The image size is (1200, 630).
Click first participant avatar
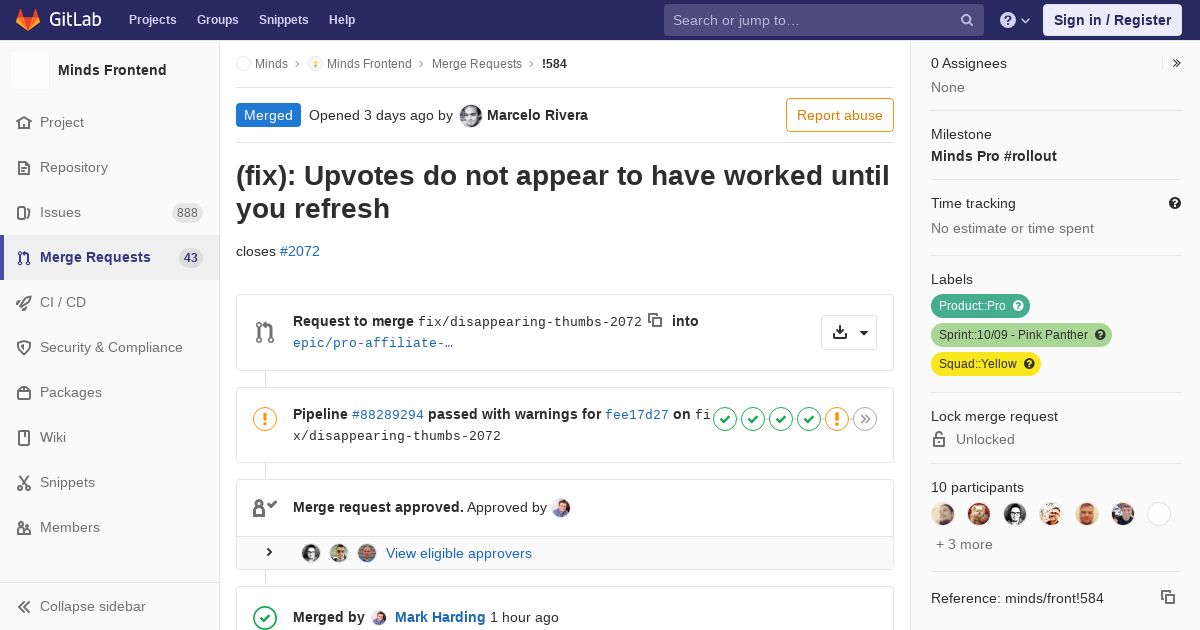(x=943, y=514)
